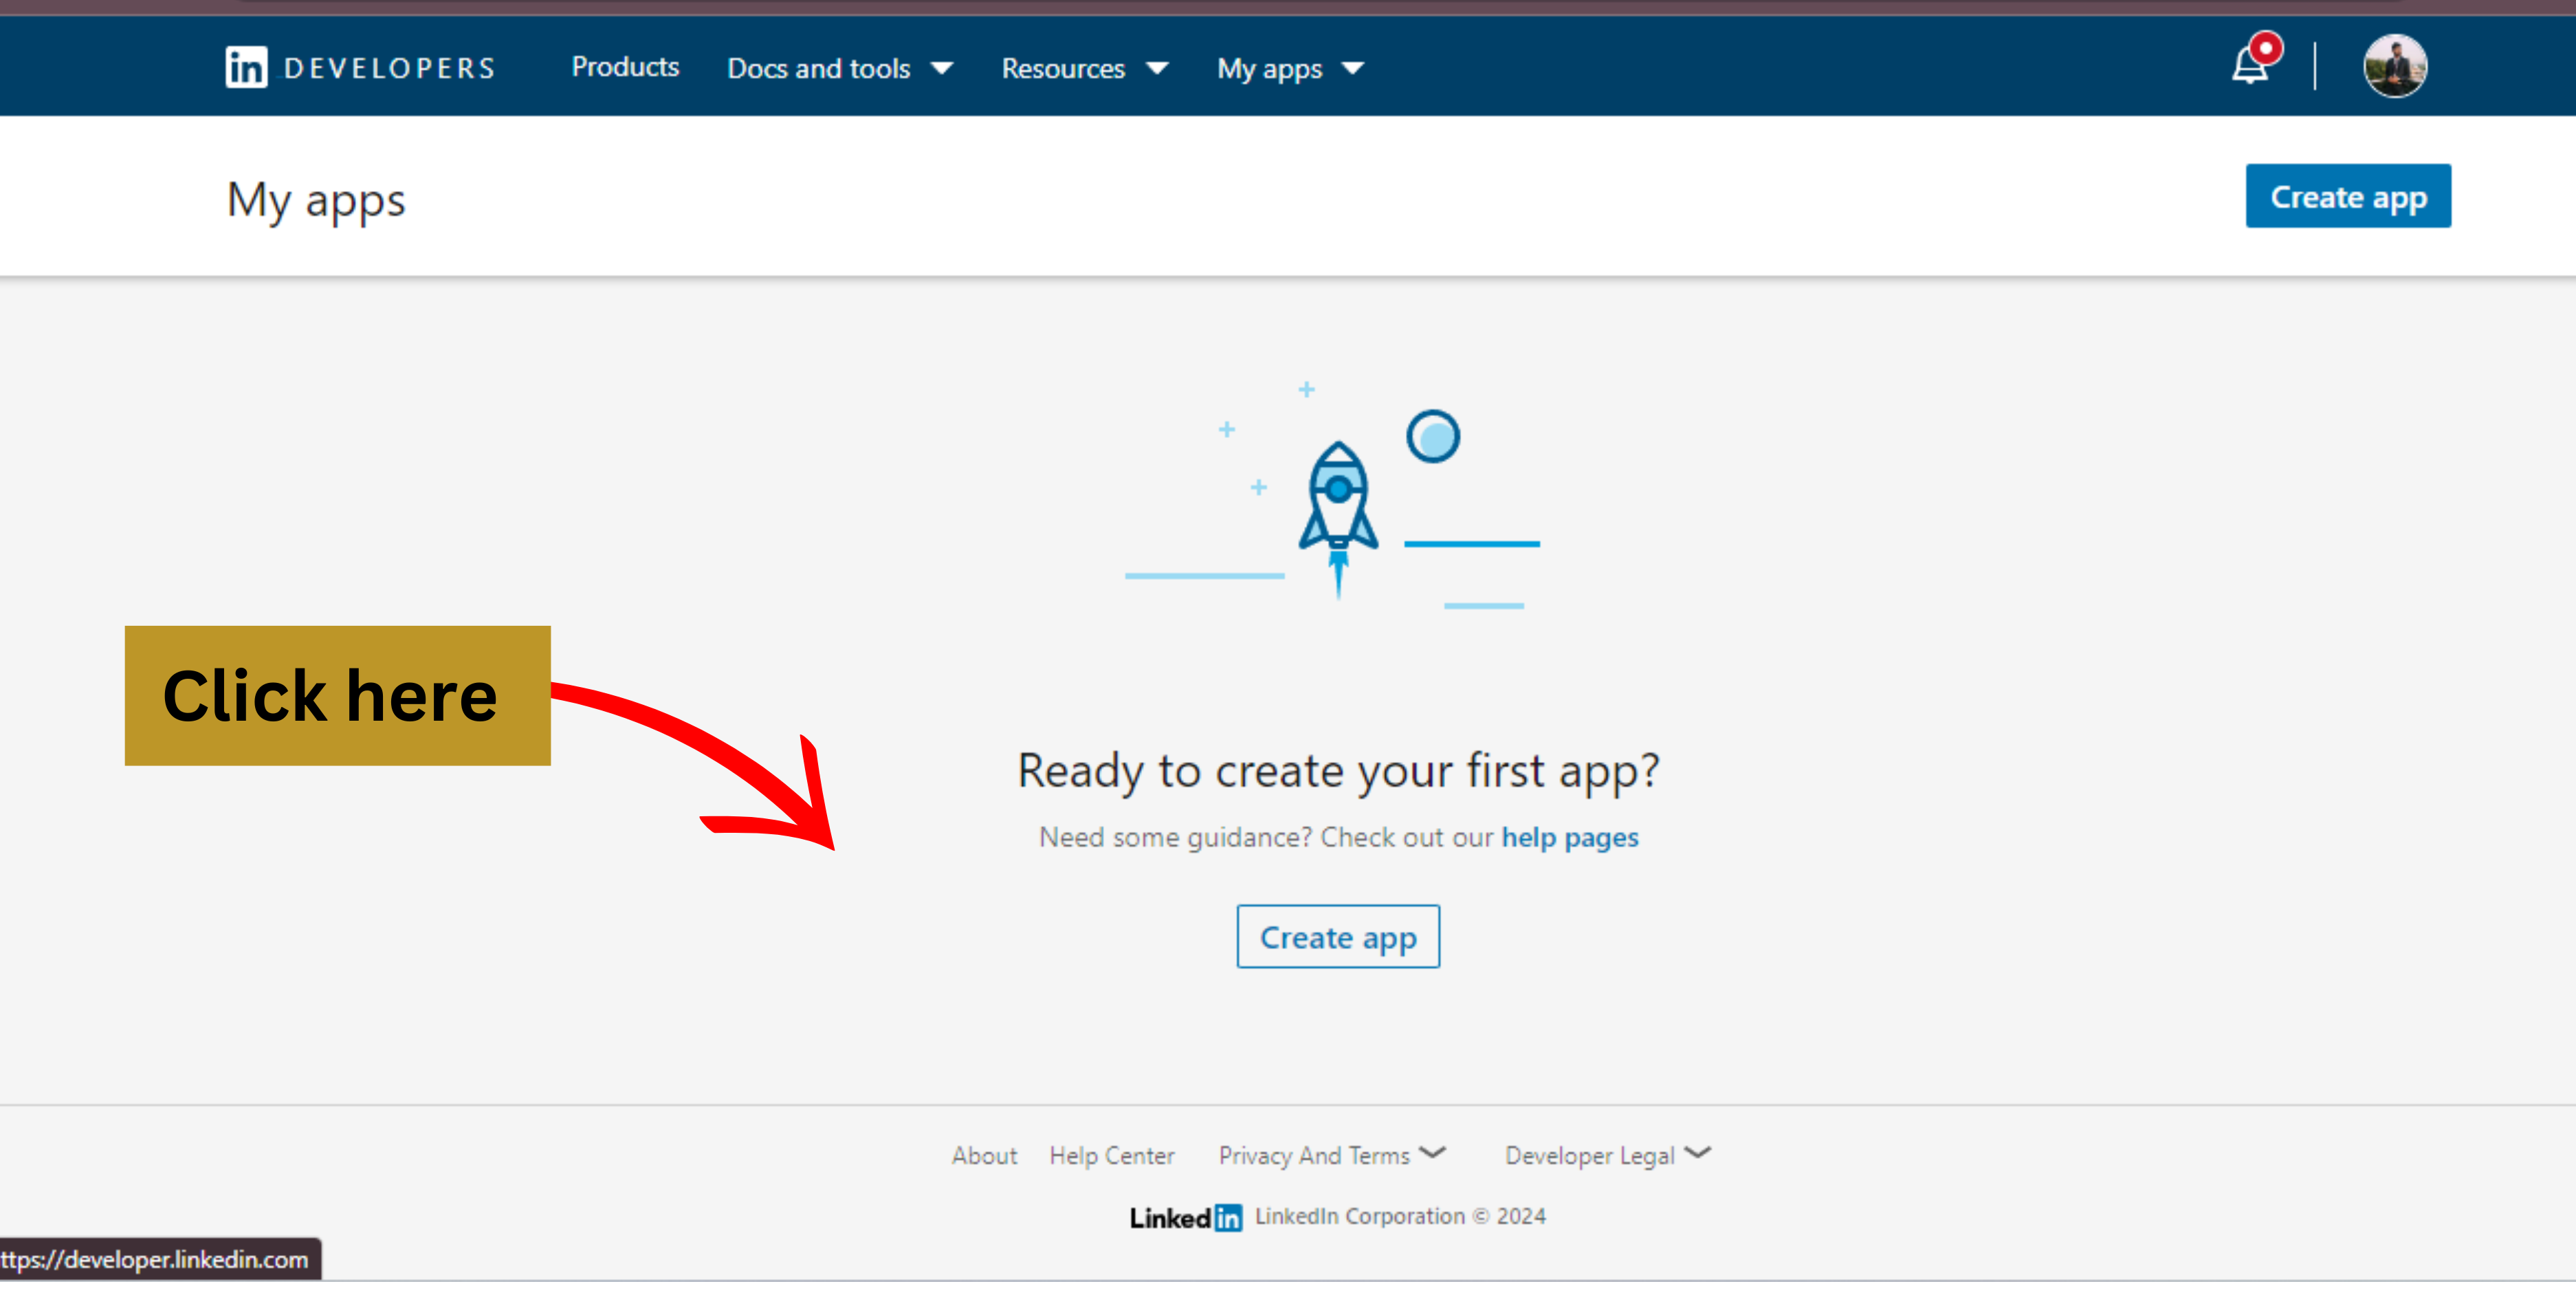This screenshot has width=2576, height=1297.
Task: Expand the Docs and tools dropdown
Action: click(840, 68)
